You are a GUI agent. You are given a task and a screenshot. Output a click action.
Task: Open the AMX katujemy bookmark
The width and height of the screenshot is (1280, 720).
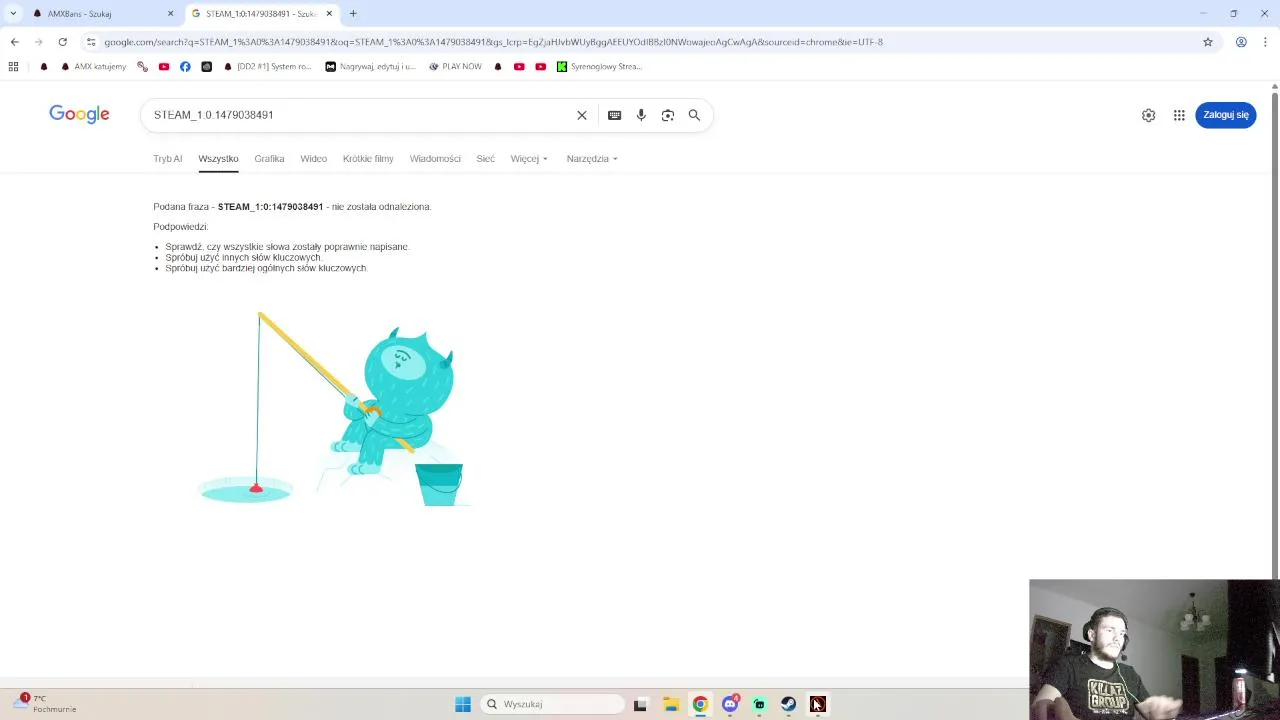(94, 66)
